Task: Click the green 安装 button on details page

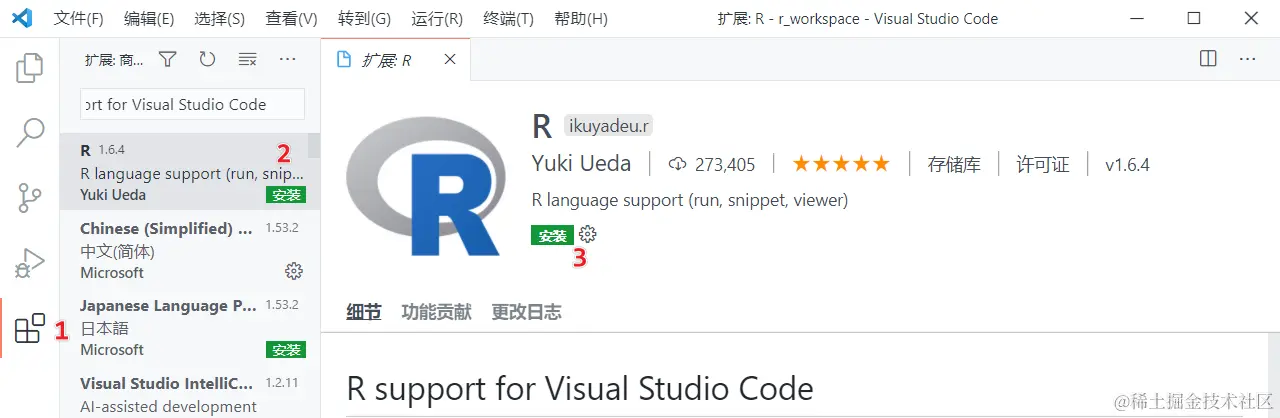Action: 552,235
